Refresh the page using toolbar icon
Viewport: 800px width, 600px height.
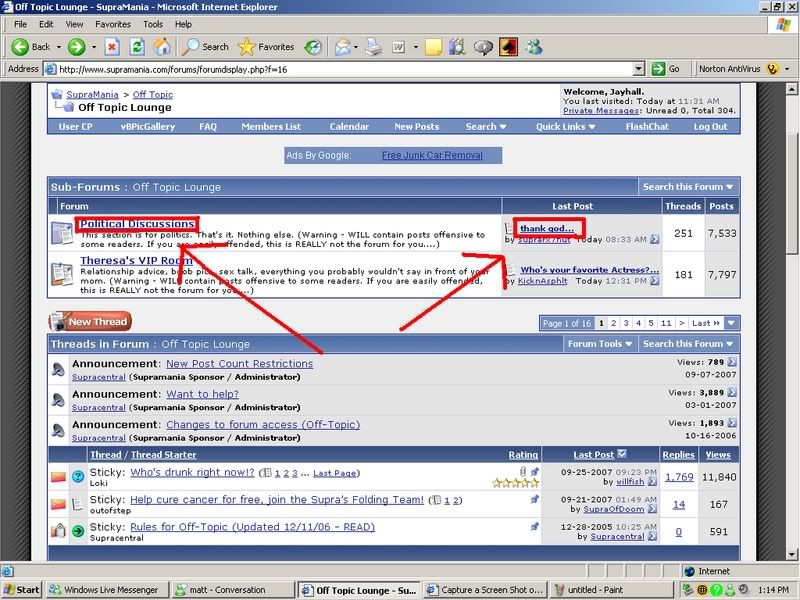tap(137, 47)
